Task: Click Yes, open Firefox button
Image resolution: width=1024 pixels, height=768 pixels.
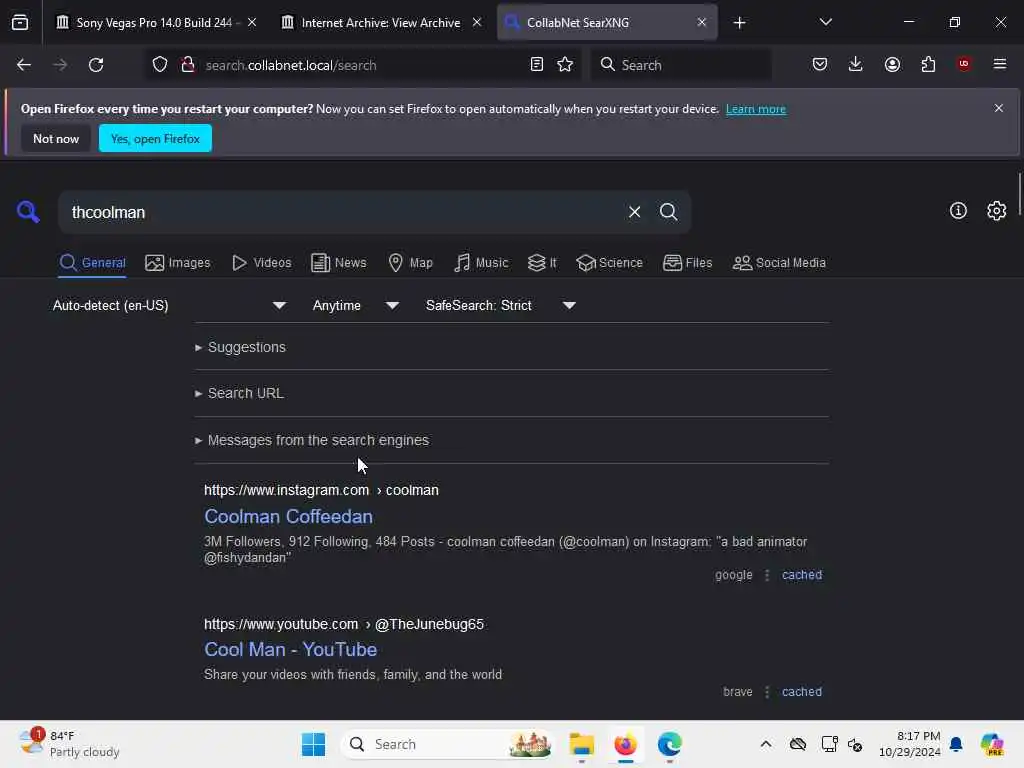Action: pyautogui.click(x=155, y=138)
